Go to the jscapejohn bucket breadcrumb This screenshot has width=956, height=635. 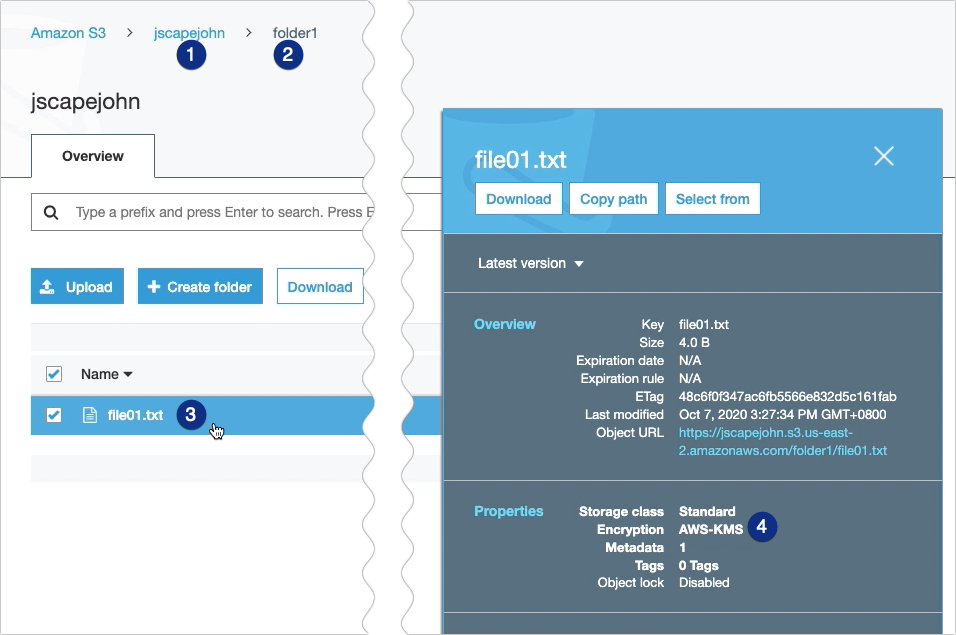tap(189, 33)
